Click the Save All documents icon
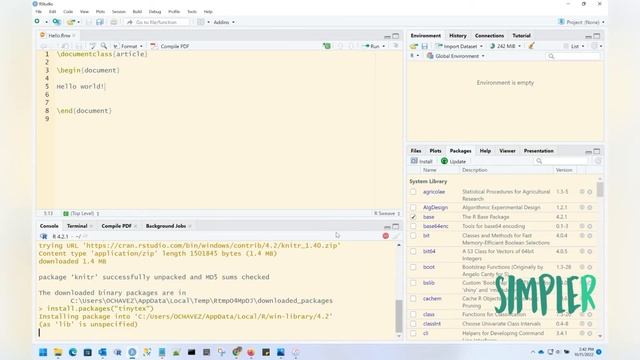 coord(100,22)
